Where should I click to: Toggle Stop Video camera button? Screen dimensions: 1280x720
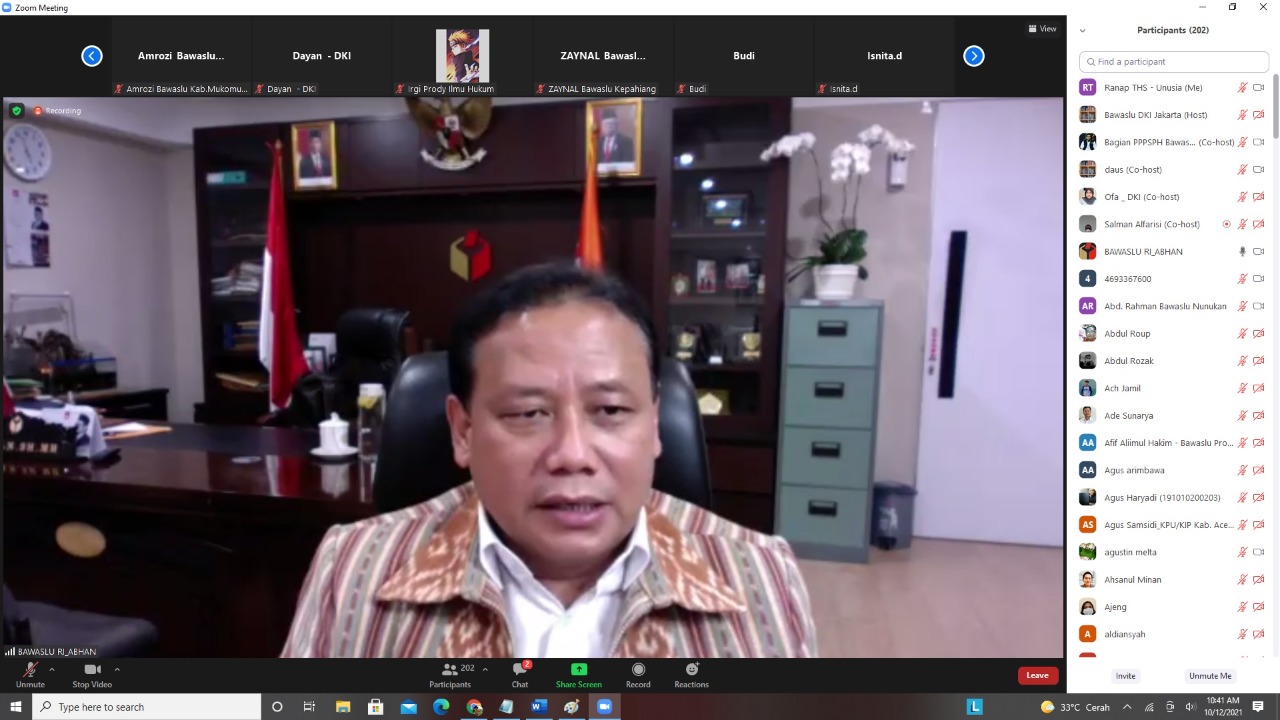92,670
